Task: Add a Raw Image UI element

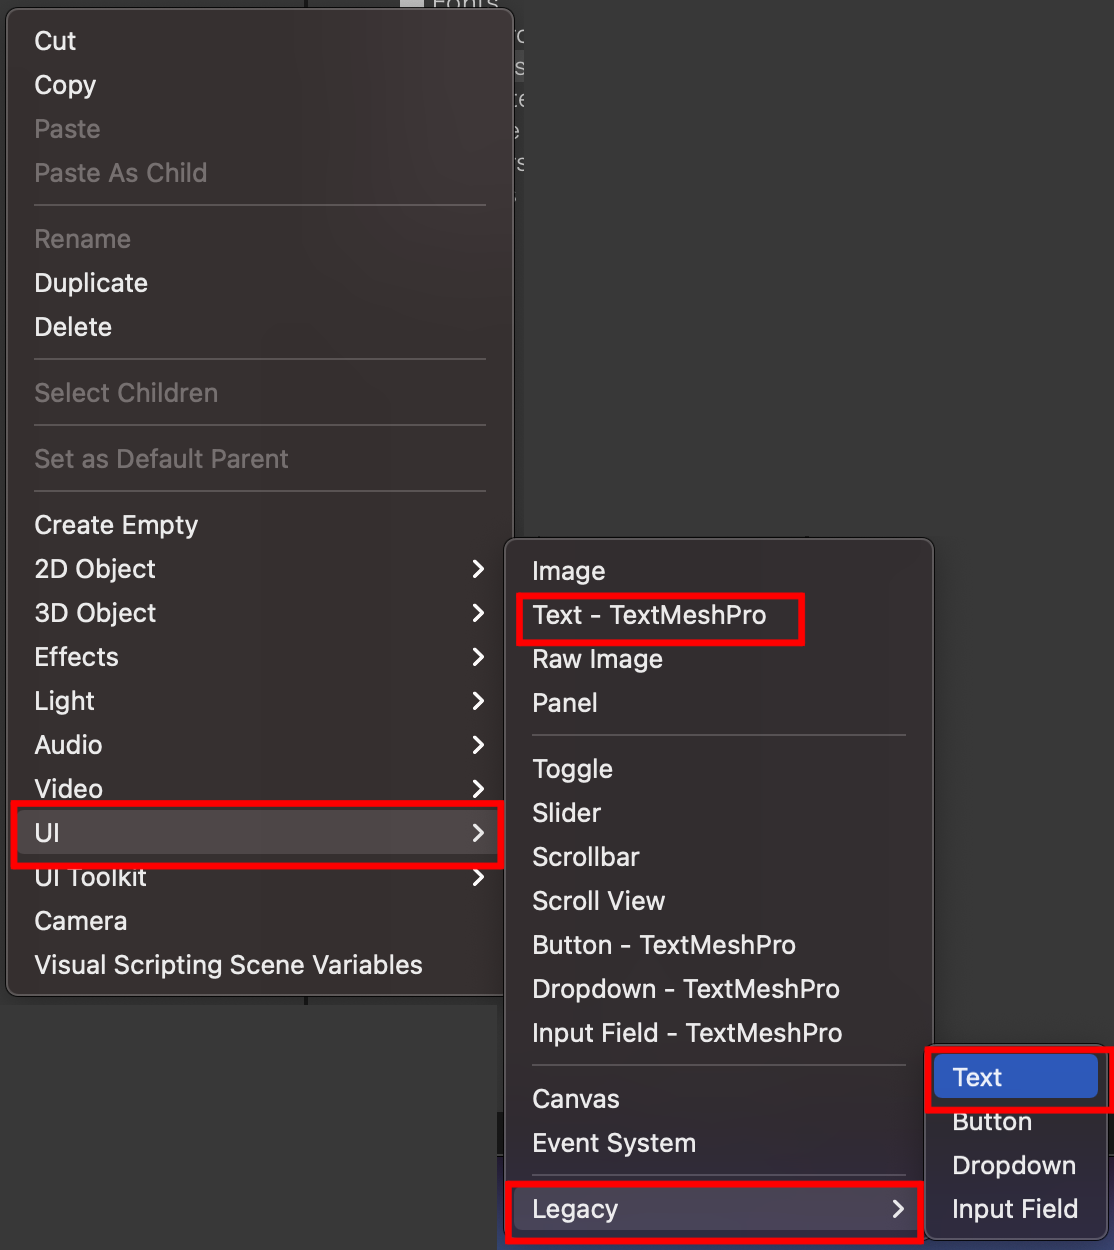Action: click(x=597, y=659)
